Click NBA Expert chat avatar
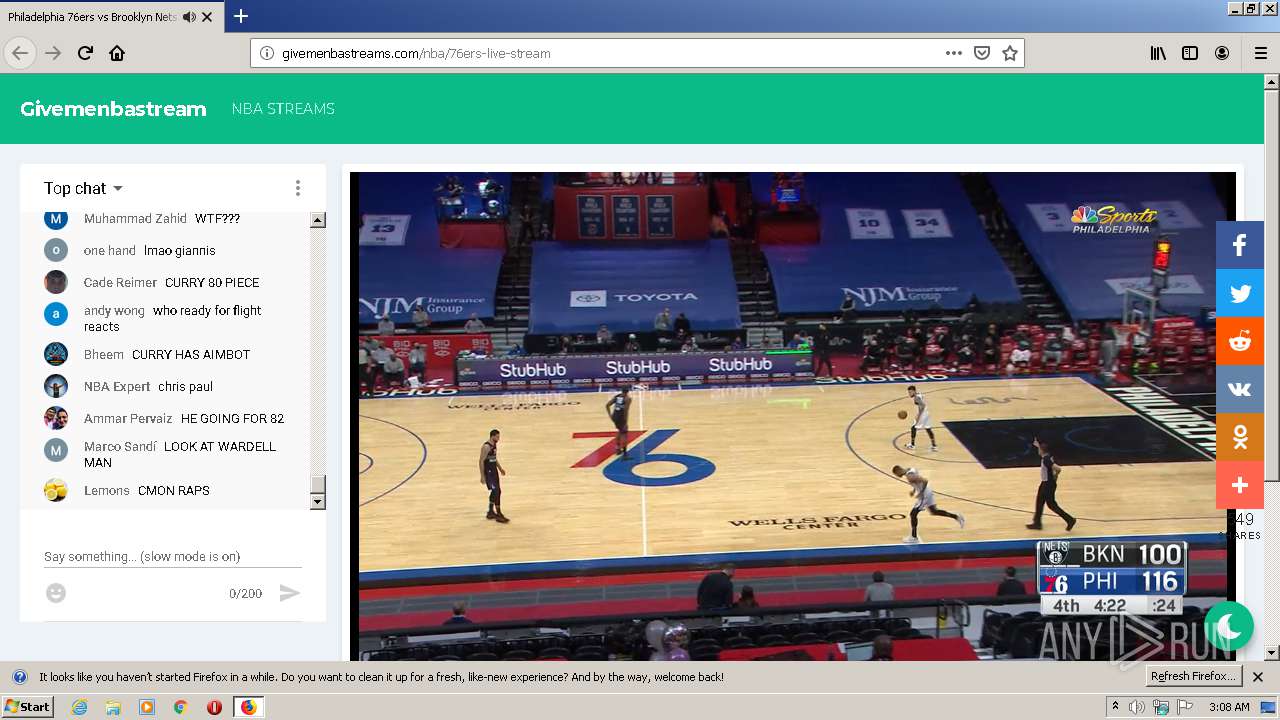Image resolution: width=1280 pixels, height=720 pixels. 56,386
